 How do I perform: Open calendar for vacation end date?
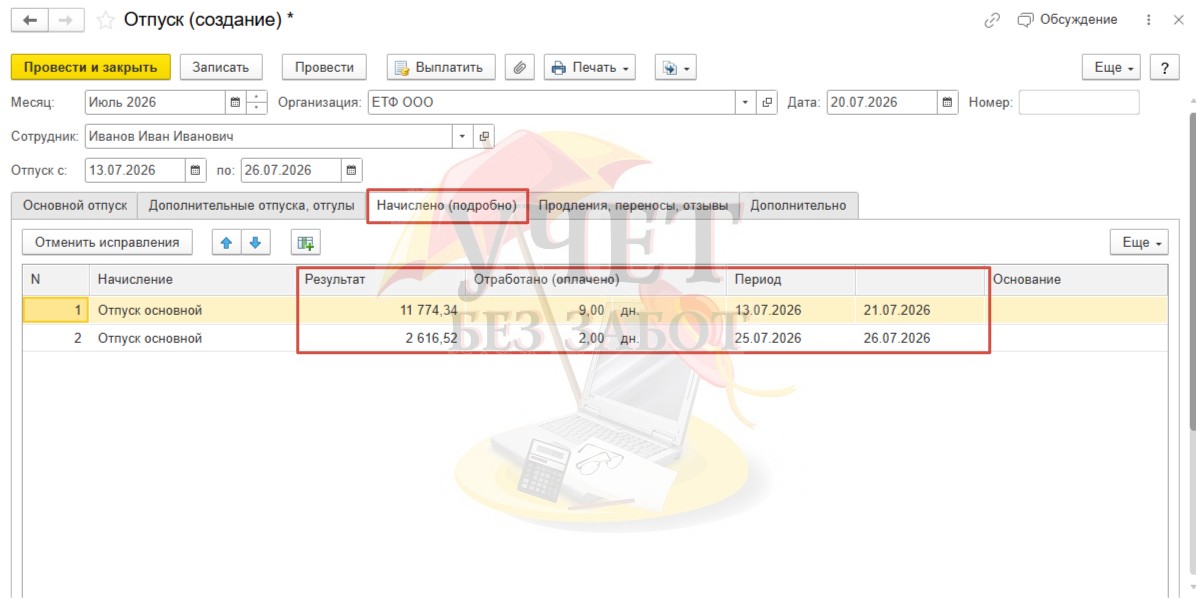coord(352,170)
